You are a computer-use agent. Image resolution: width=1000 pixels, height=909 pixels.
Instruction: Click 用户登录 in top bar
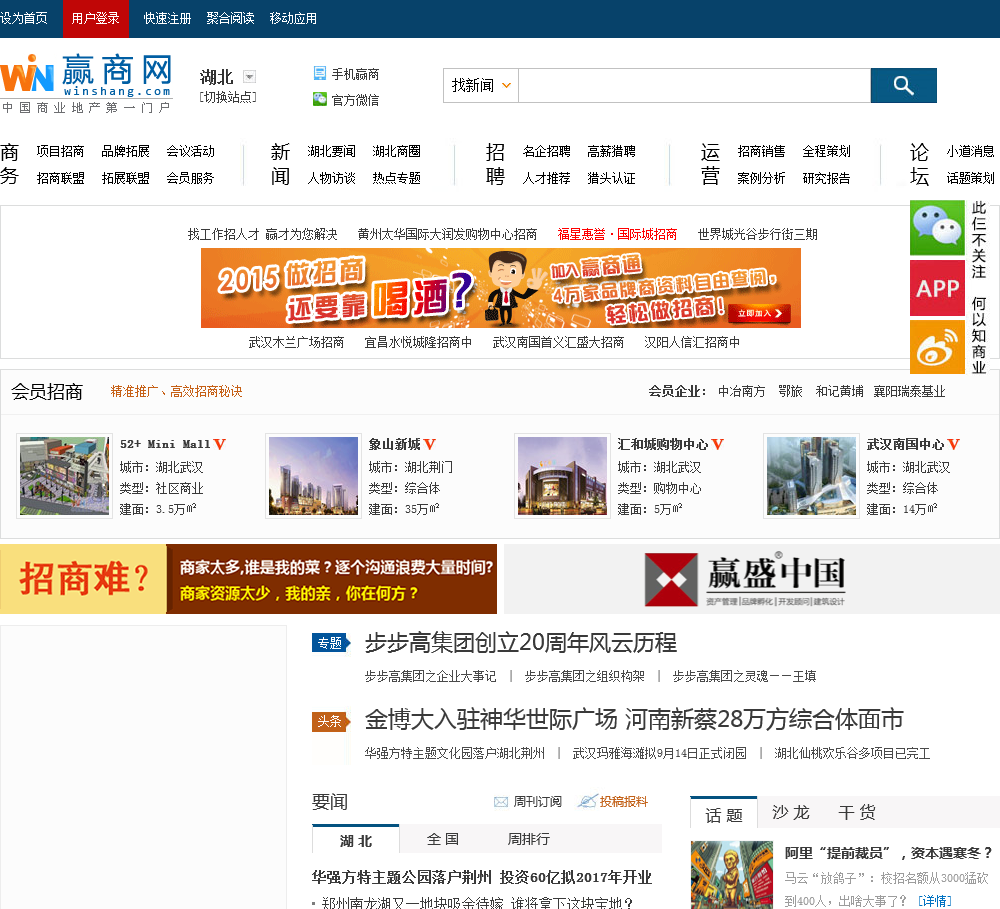(x=96, y=18)
